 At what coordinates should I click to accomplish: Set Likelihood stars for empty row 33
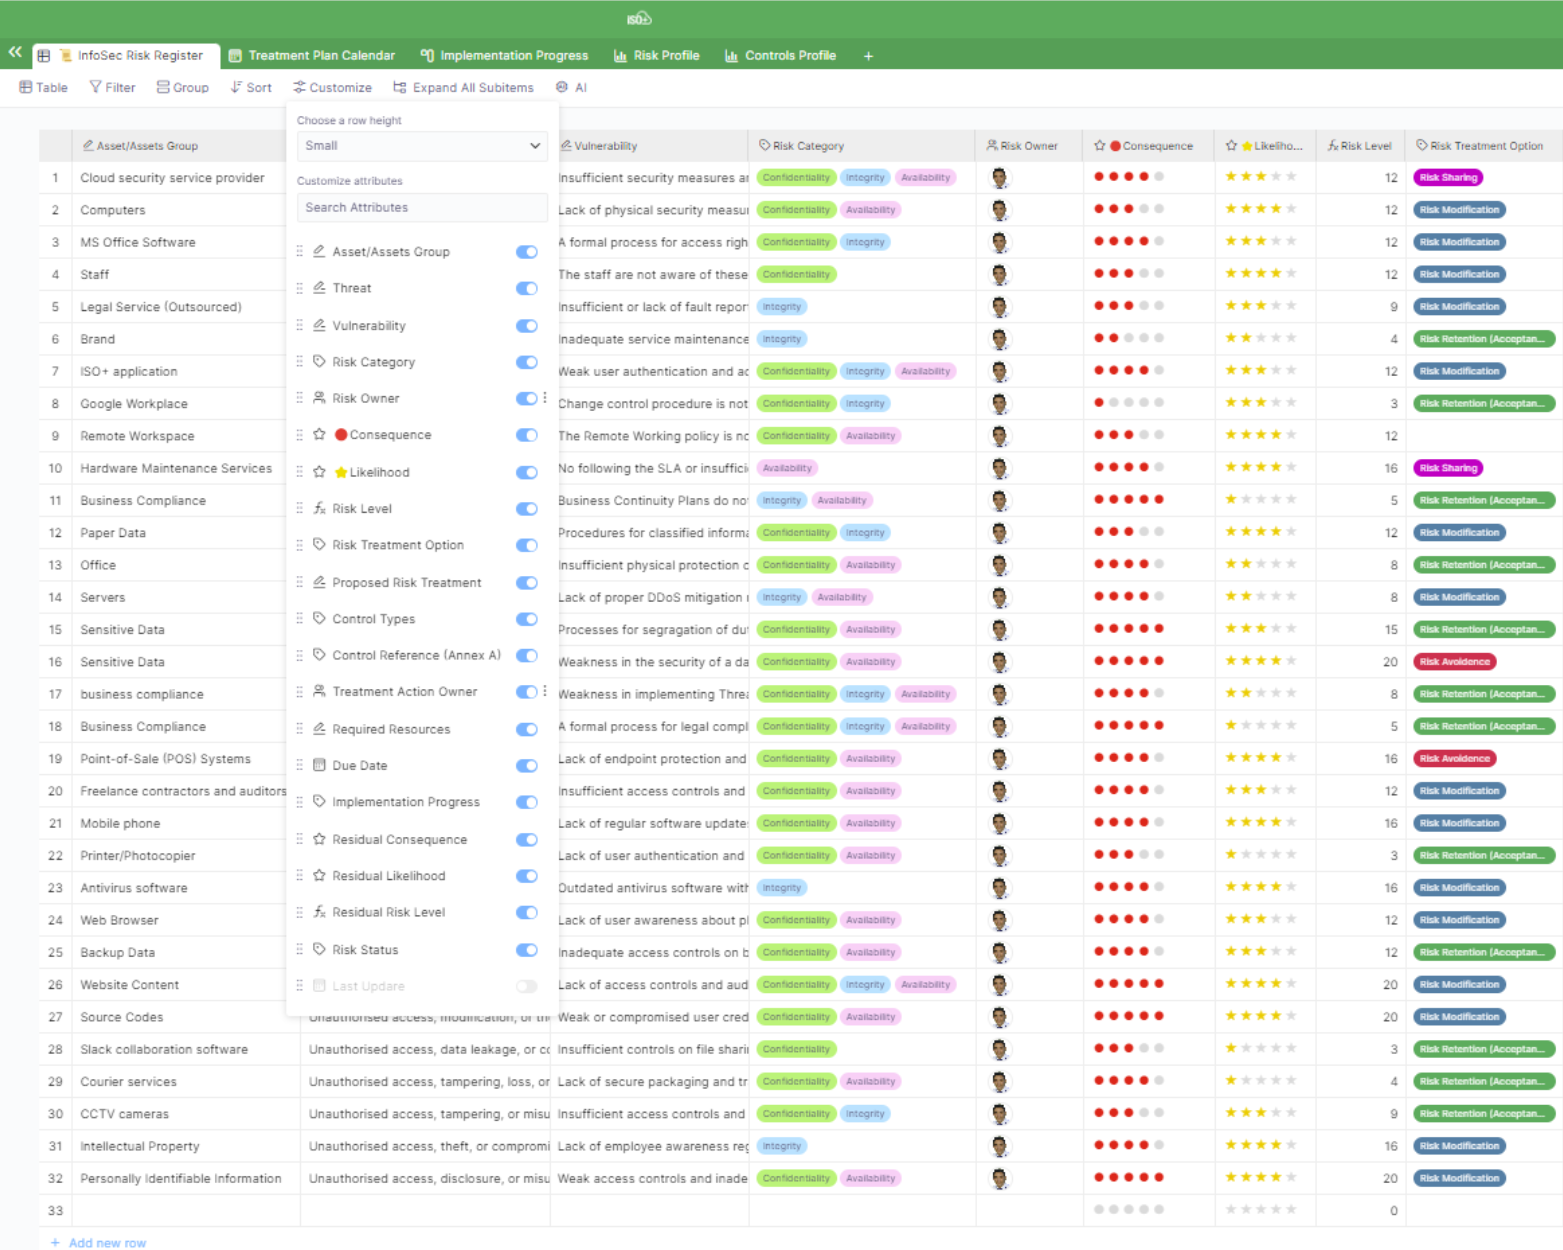click(1260, 1210)
